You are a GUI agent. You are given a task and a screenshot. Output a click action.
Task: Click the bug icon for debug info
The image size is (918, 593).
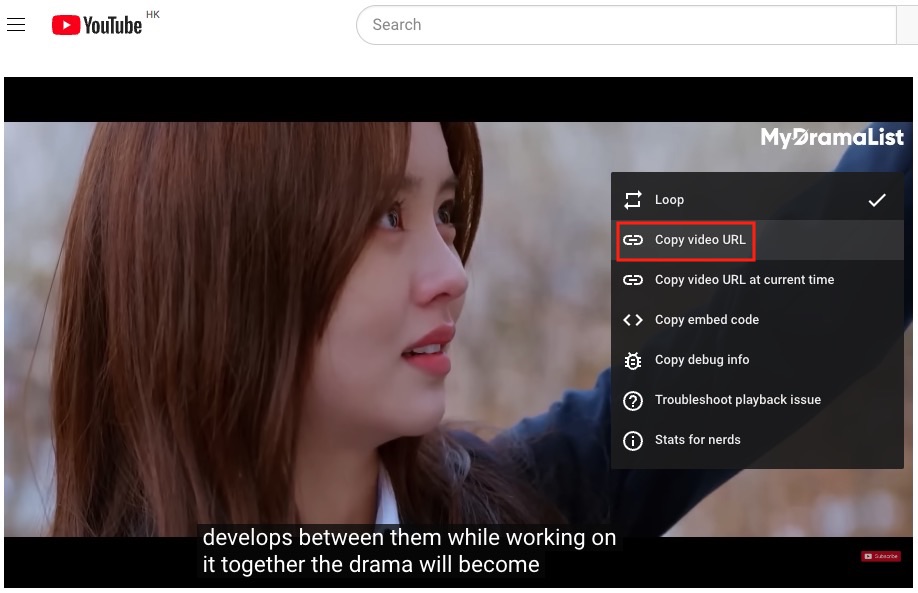point(633,360)
